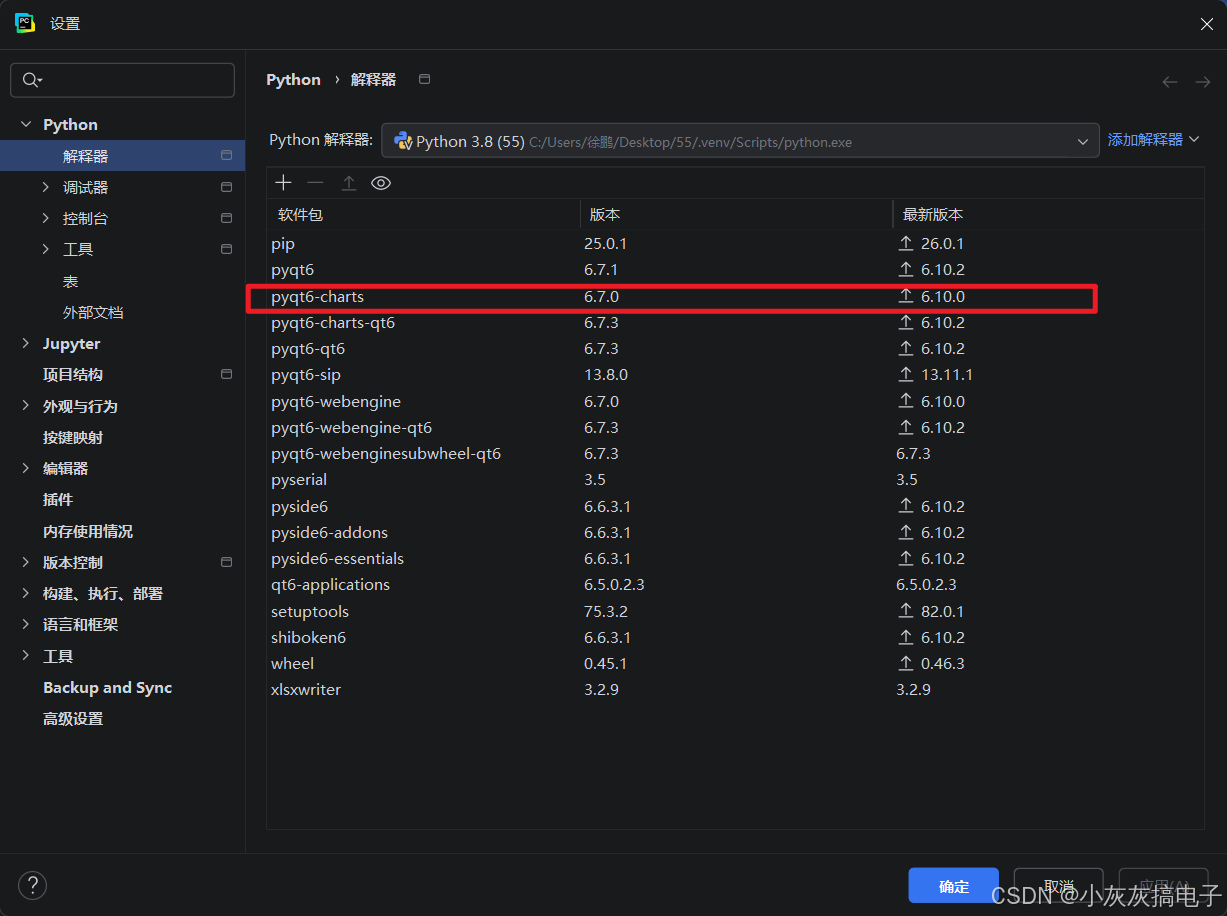Viewport: 1227px width, 916px height.
Task: Expand the 调试器 tree node
Action: pyautogui.click(x=46, y=187)
